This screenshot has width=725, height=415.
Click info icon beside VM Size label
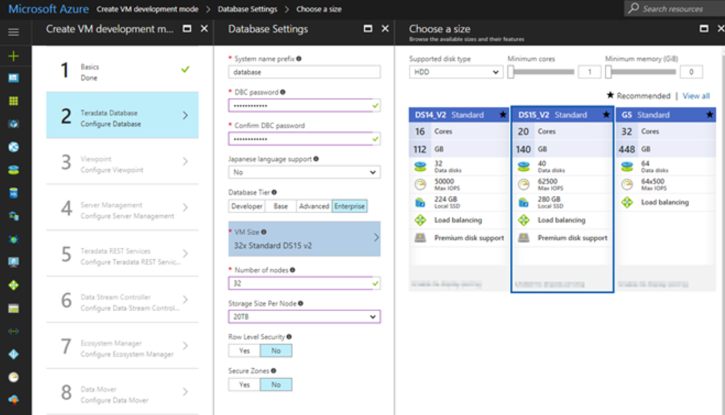point(264,232)
